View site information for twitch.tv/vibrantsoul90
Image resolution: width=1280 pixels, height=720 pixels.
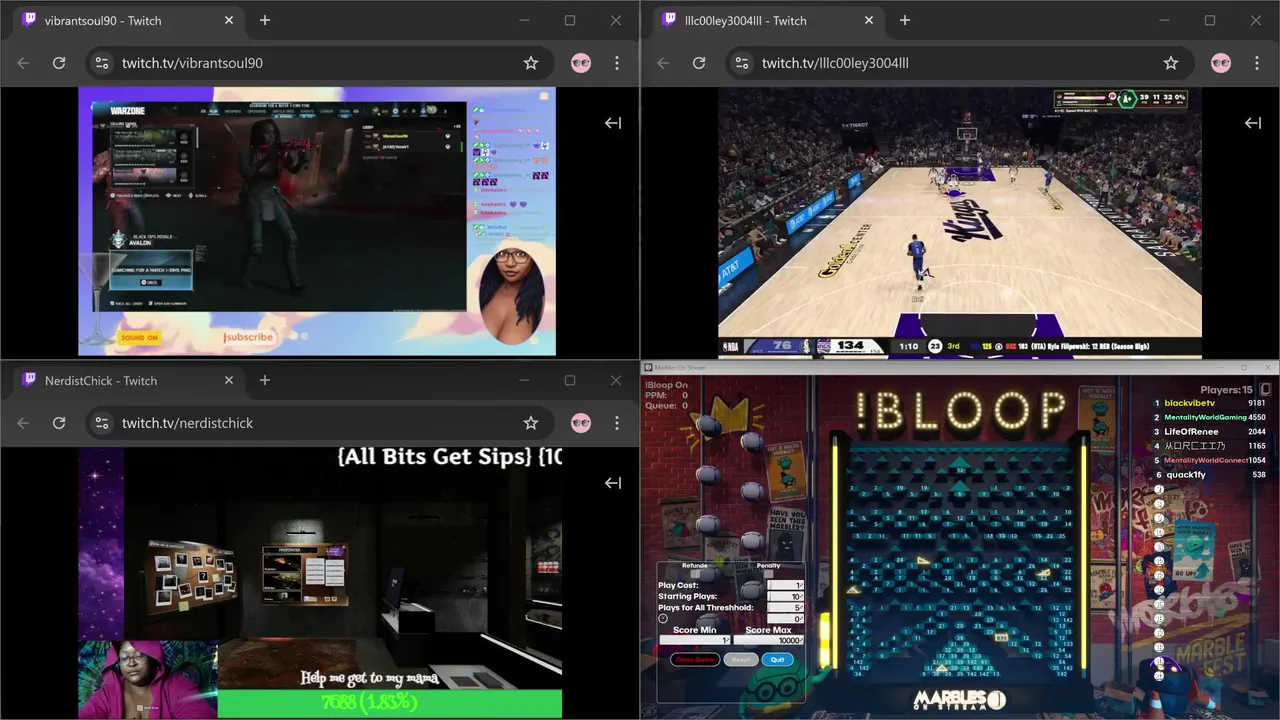click(x=101, y=63)
